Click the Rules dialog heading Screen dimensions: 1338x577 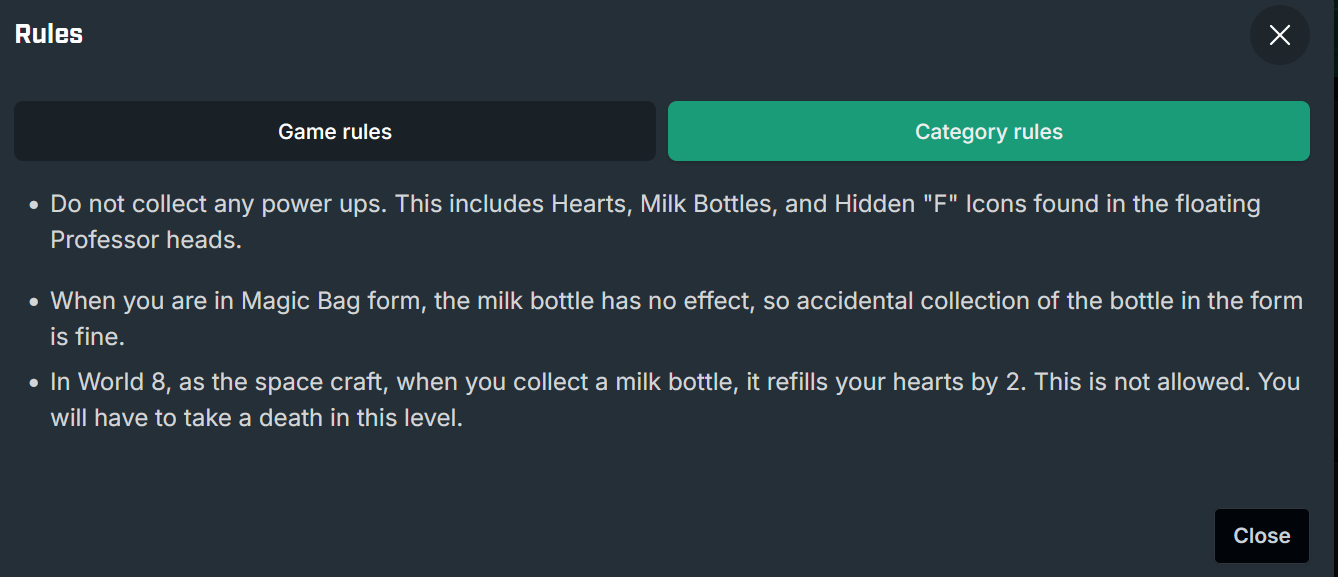pos(49,34)
